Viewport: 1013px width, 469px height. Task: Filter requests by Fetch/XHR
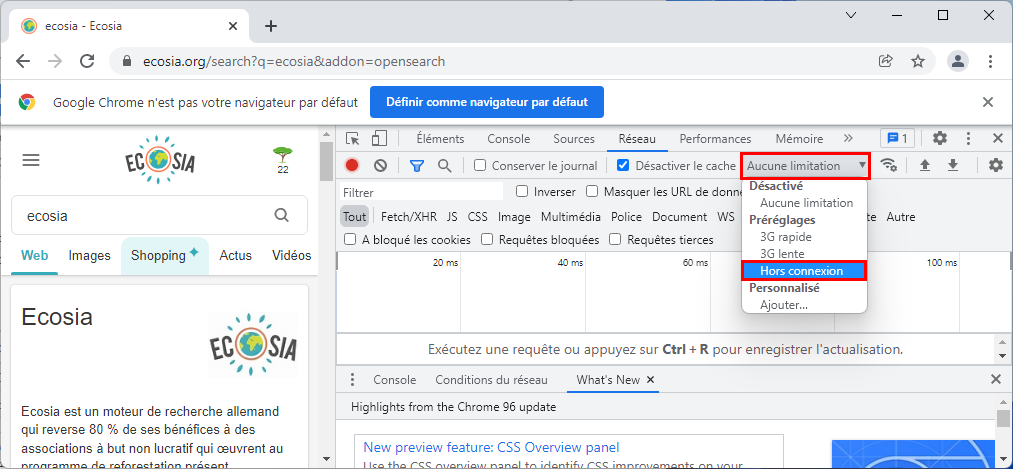408,217
